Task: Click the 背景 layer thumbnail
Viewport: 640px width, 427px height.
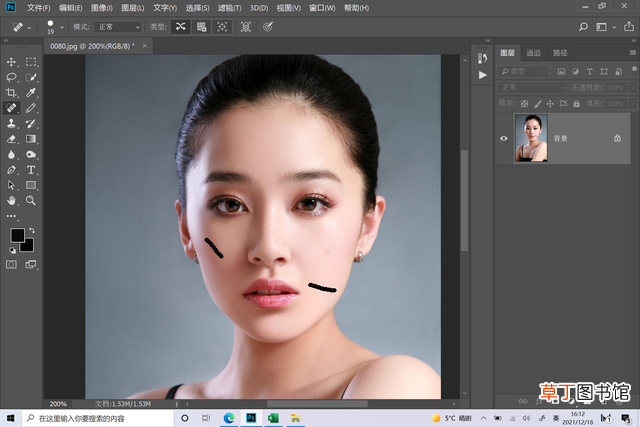Action: coord(531,138)
